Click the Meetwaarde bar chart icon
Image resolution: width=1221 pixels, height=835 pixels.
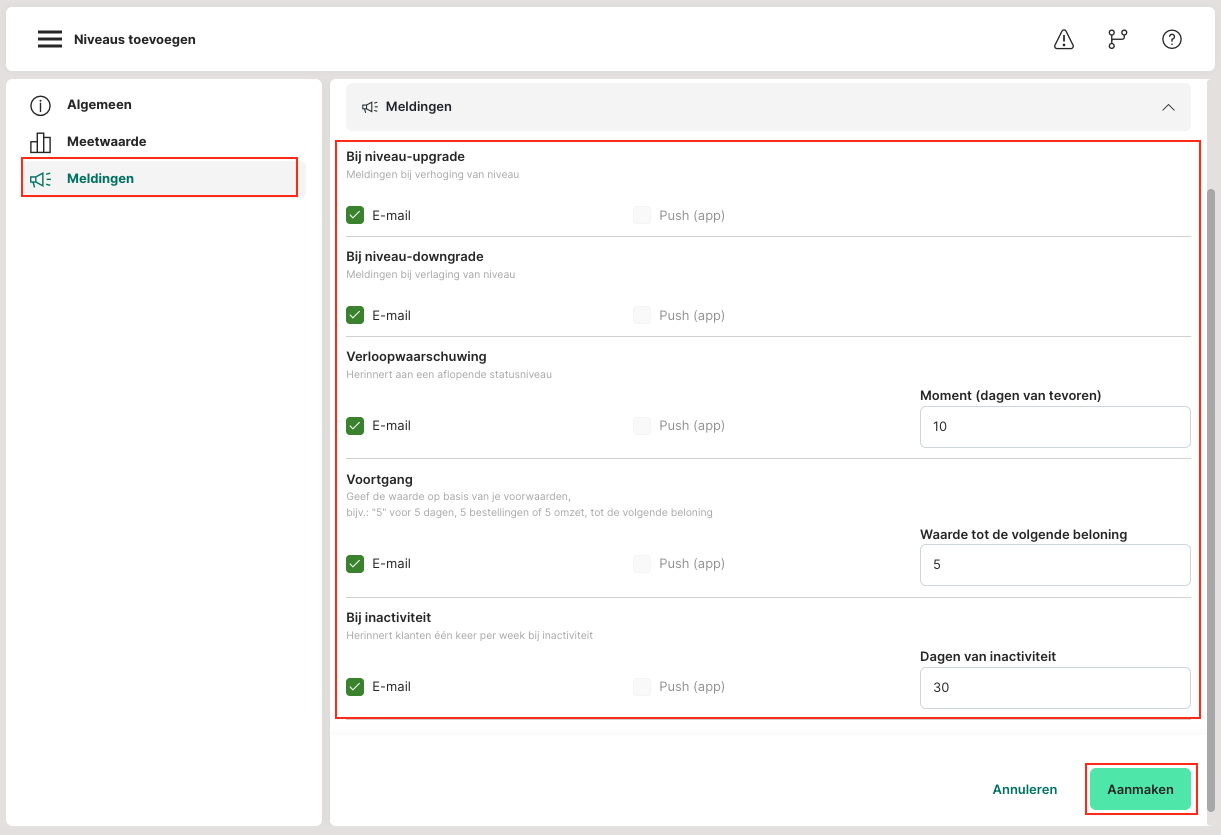click(40, 142)
